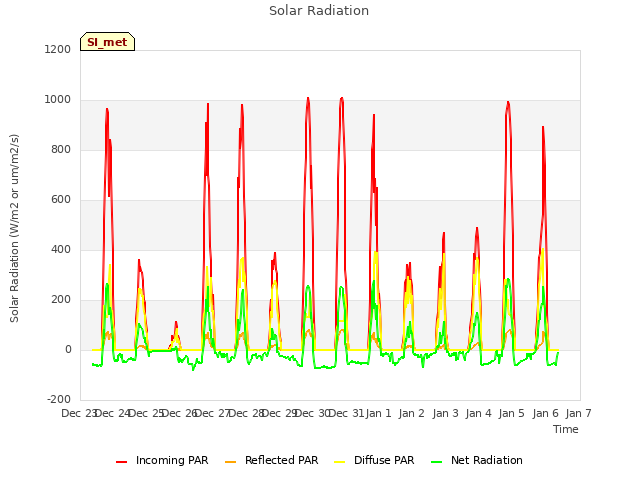Click the 1200 y-axis tick label

(58, 49)
